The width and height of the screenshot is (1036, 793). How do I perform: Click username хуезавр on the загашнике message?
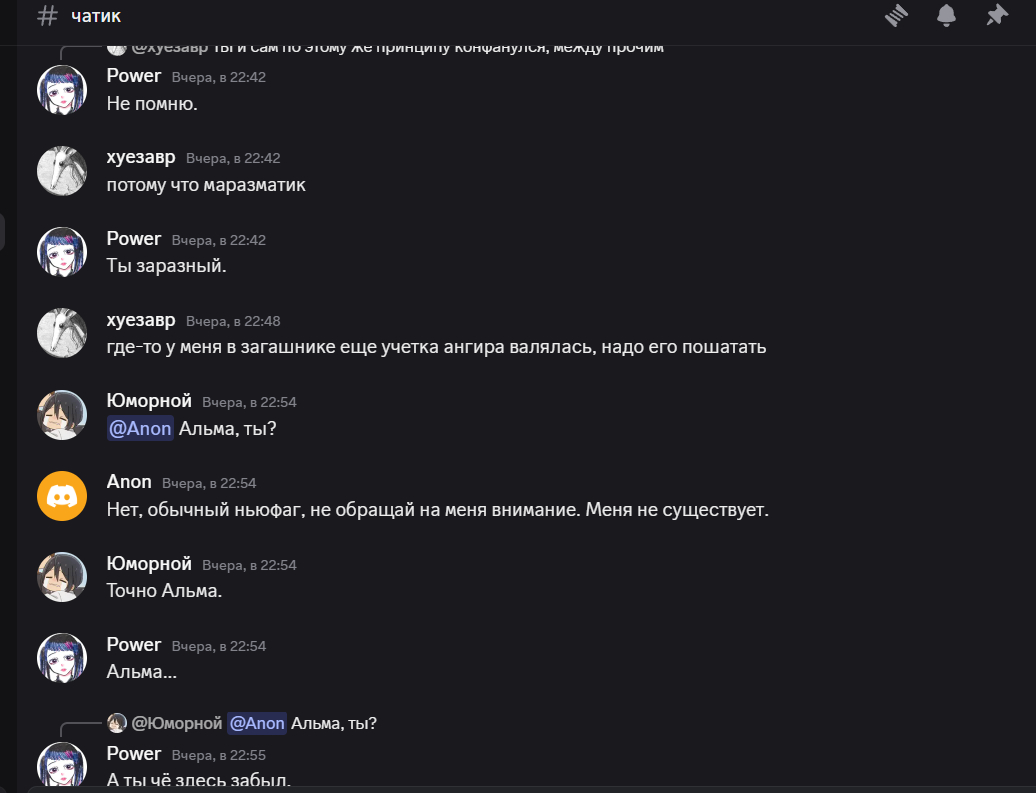coord(141,320)
